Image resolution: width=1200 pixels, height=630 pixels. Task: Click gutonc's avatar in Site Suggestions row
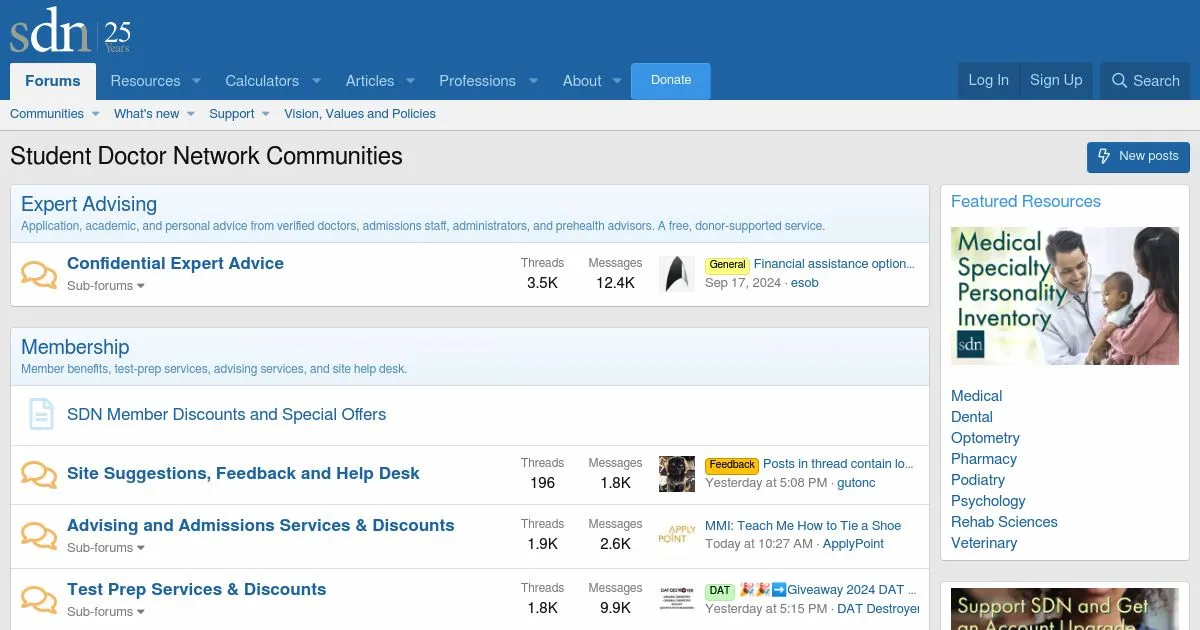point(677,474)
